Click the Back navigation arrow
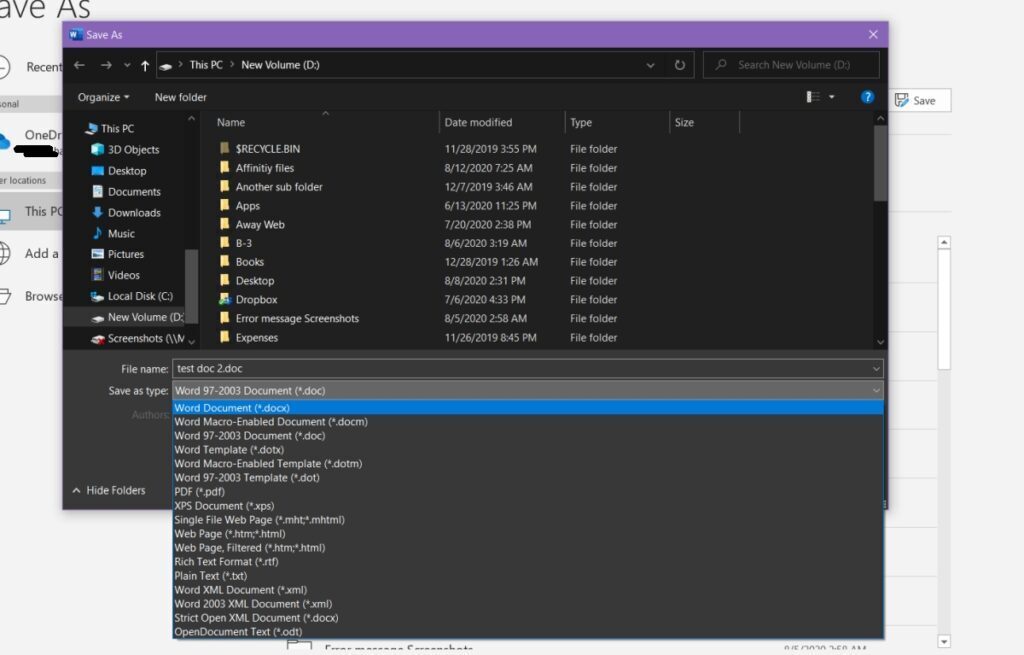The image size is (1024, 655). tap(80, 64)
